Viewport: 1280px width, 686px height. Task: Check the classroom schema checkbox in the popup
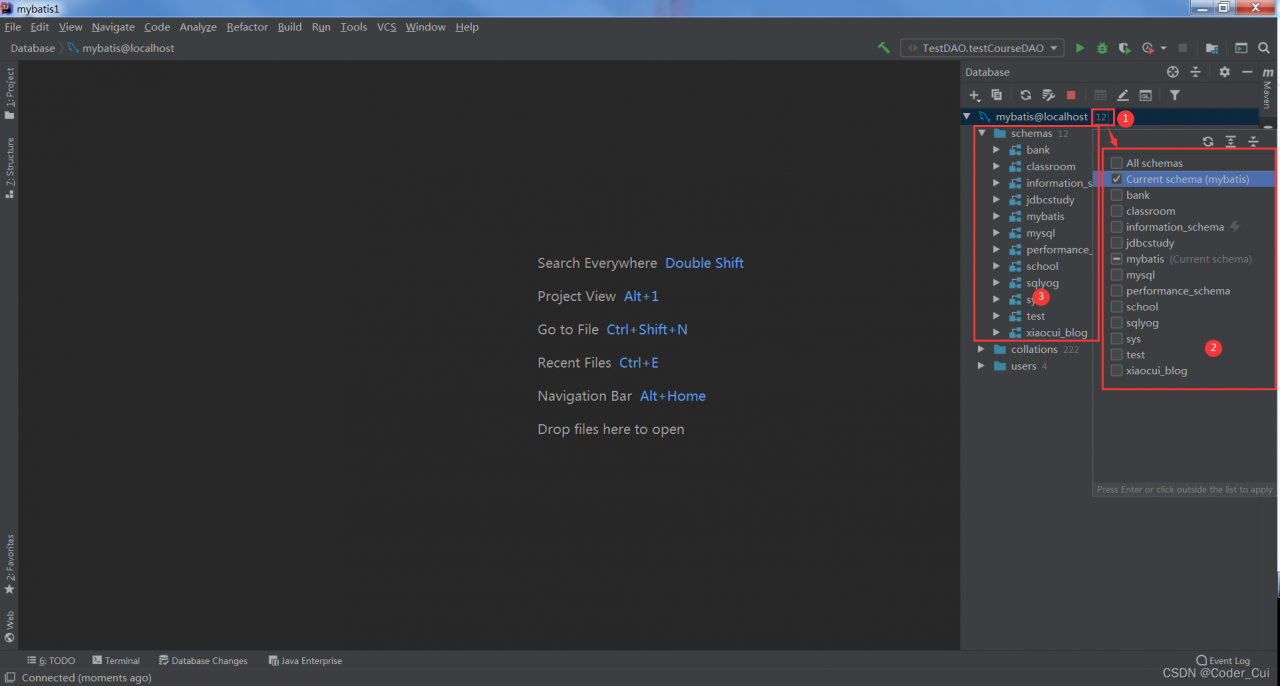pos(1117,211)
